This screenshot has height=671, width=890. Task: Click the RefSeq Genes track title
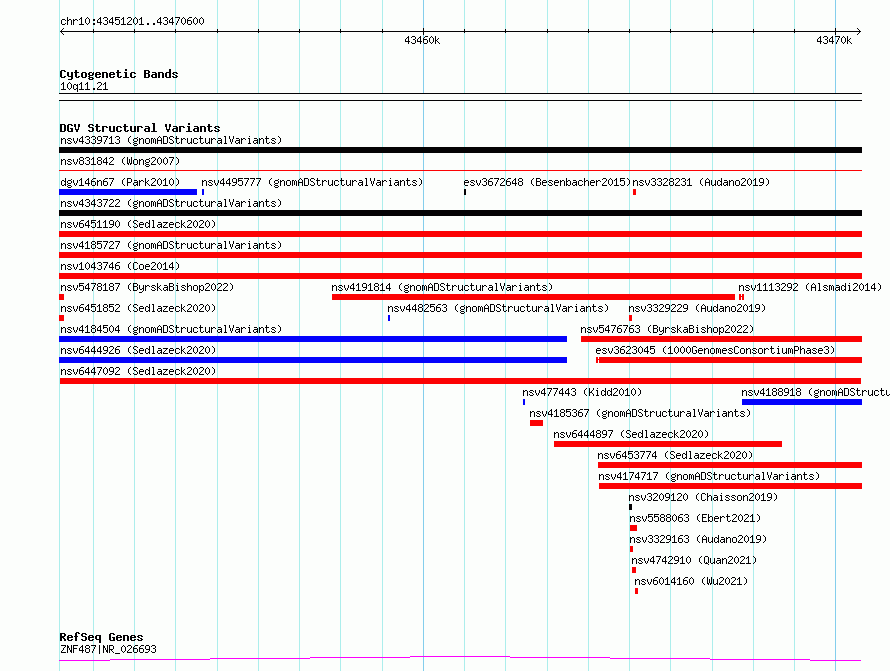point(101,637)
